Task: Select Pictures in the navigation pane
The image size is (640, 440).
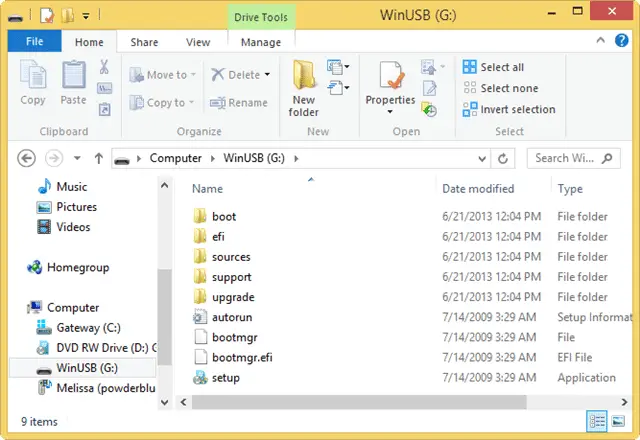Action: click(x=67, y=207)
